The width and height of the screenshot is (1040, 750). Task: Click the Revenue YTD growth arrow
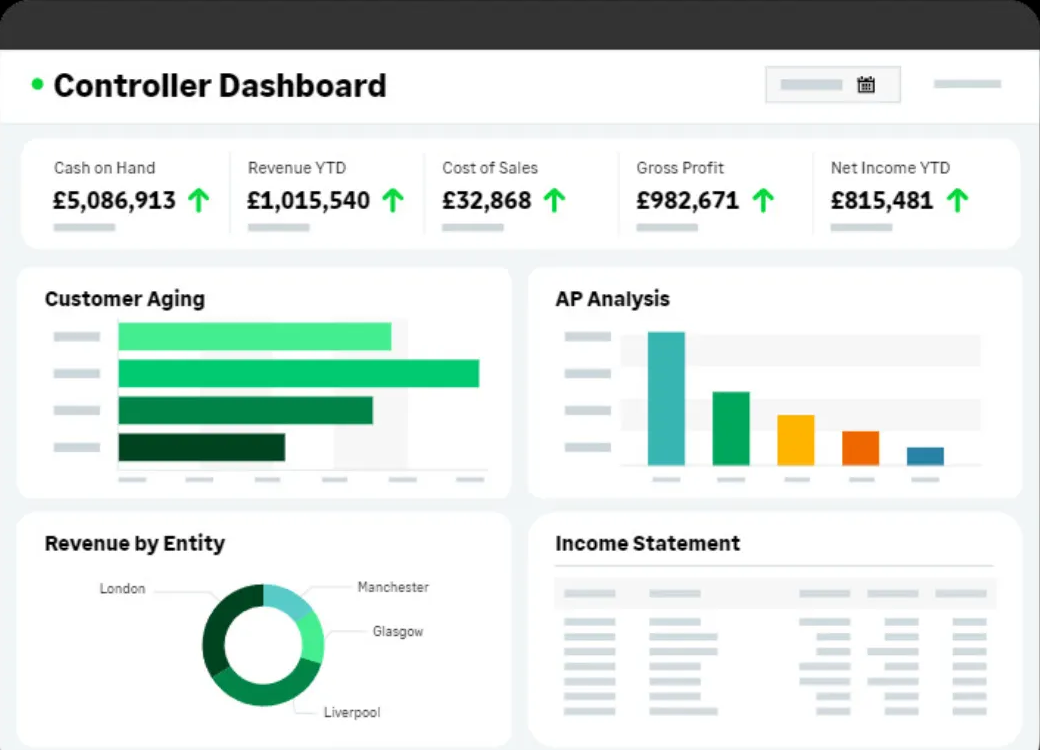tap(390, 200)
